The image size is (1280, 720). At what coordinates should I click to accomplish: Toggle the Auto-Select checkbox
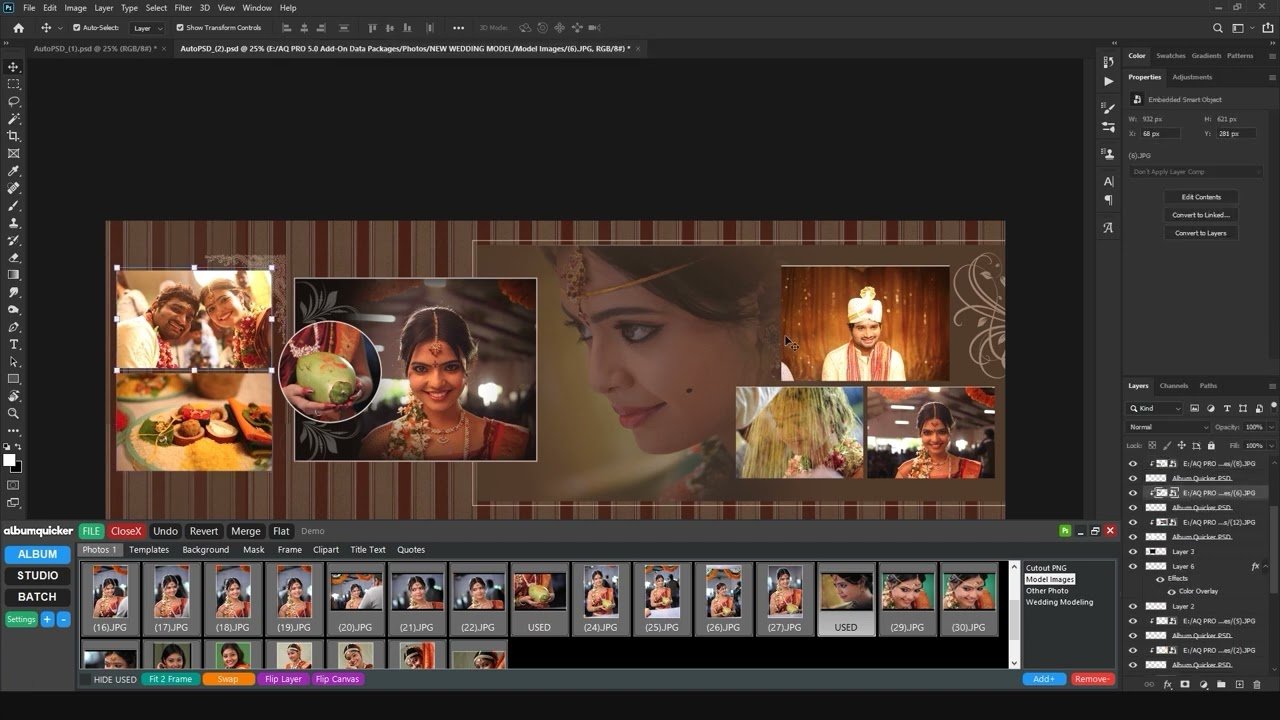[x=77, y=28]
